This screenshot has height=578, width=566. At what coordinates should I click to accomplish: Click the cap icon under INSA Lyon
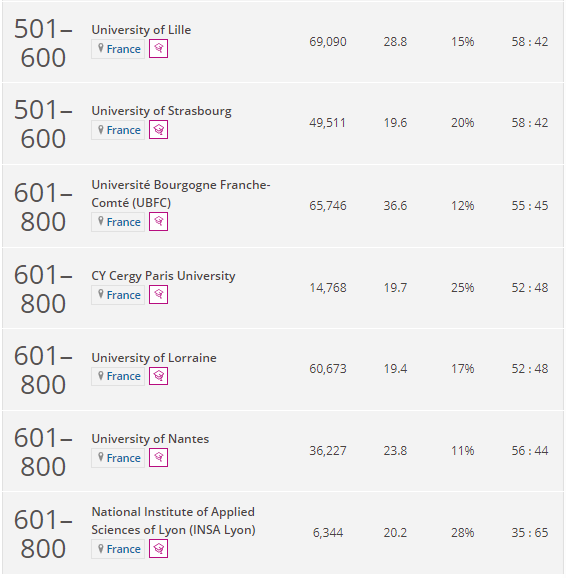(159, 549)
